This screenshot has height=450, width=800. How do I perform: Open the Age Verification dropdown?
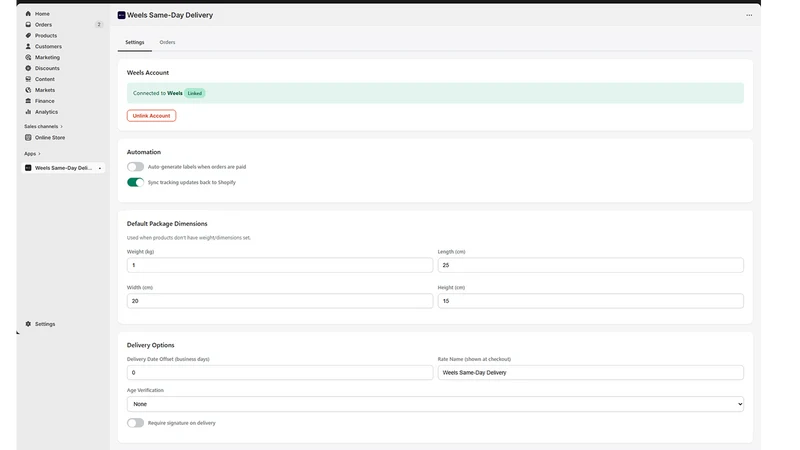point(435,404)
